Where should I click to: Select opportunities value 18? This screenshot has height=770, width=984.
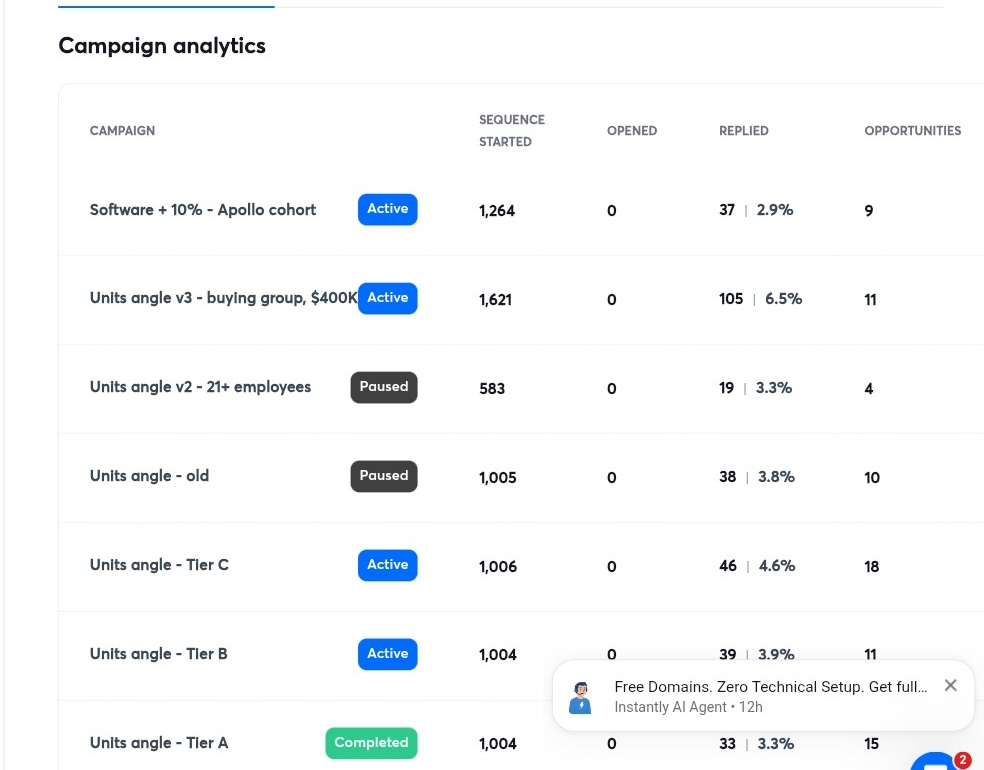tap(872, 567)
